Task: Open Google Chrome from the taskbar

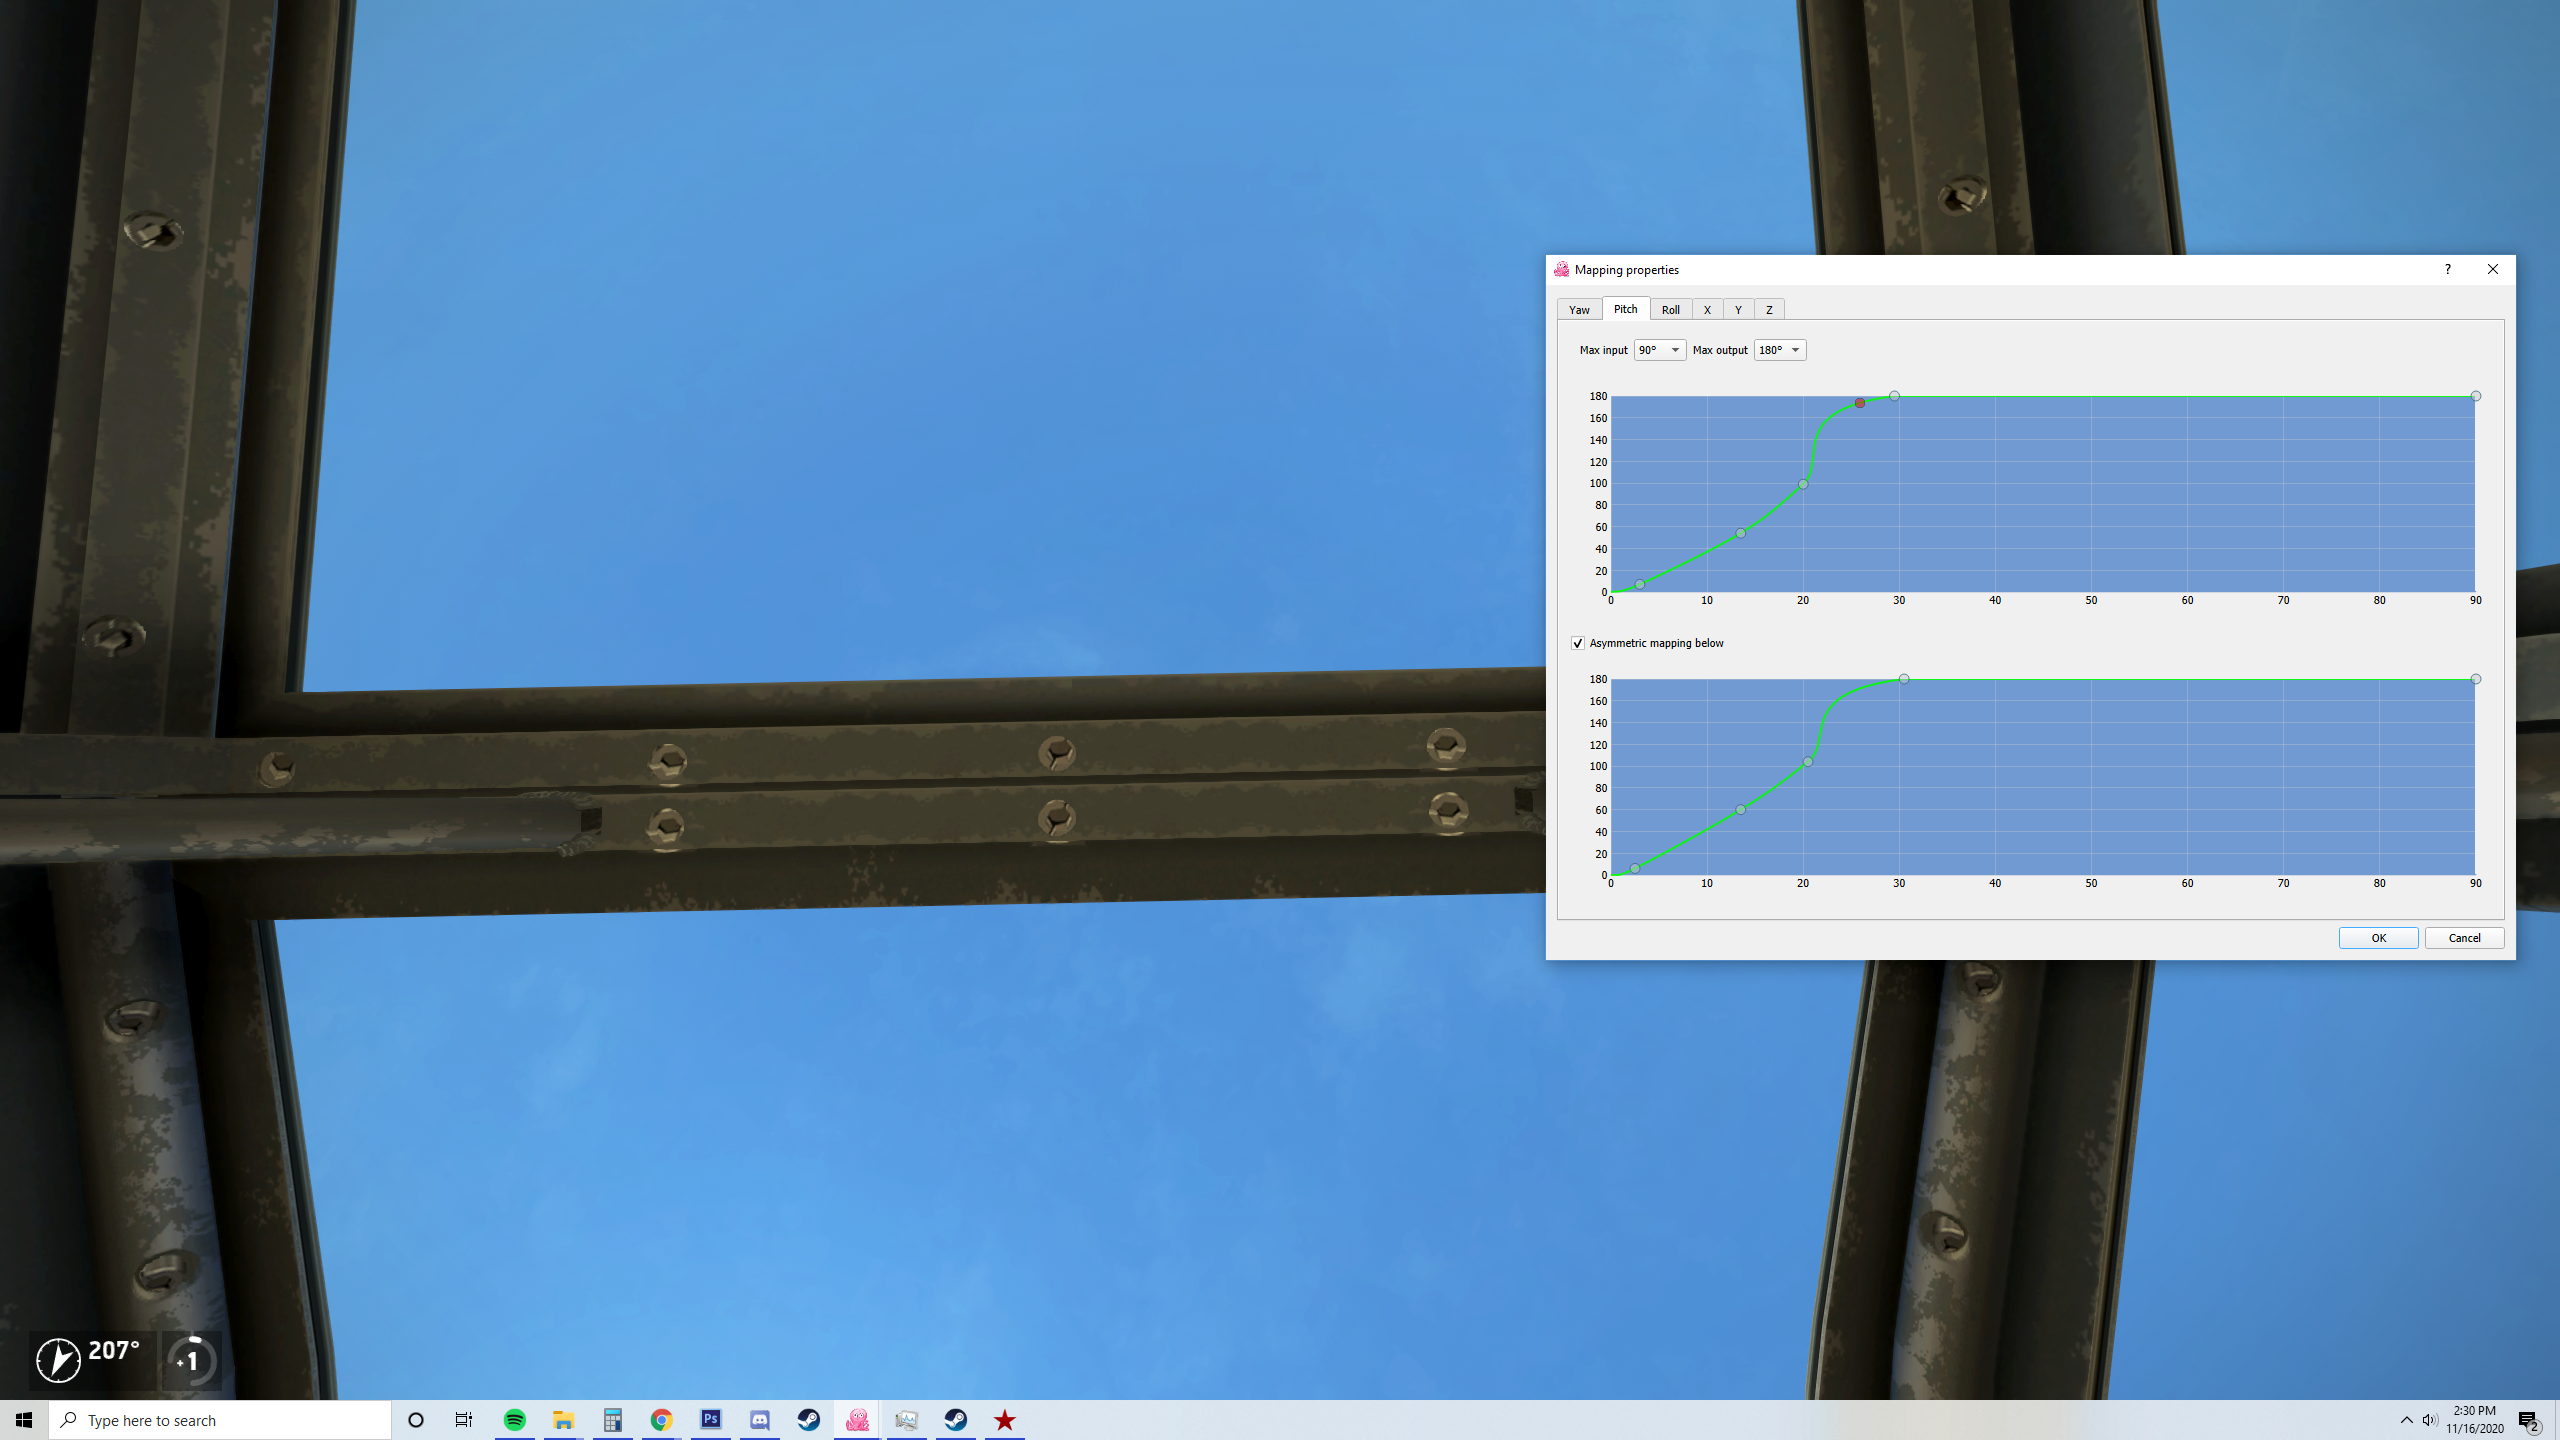Action: [661, 1420]
